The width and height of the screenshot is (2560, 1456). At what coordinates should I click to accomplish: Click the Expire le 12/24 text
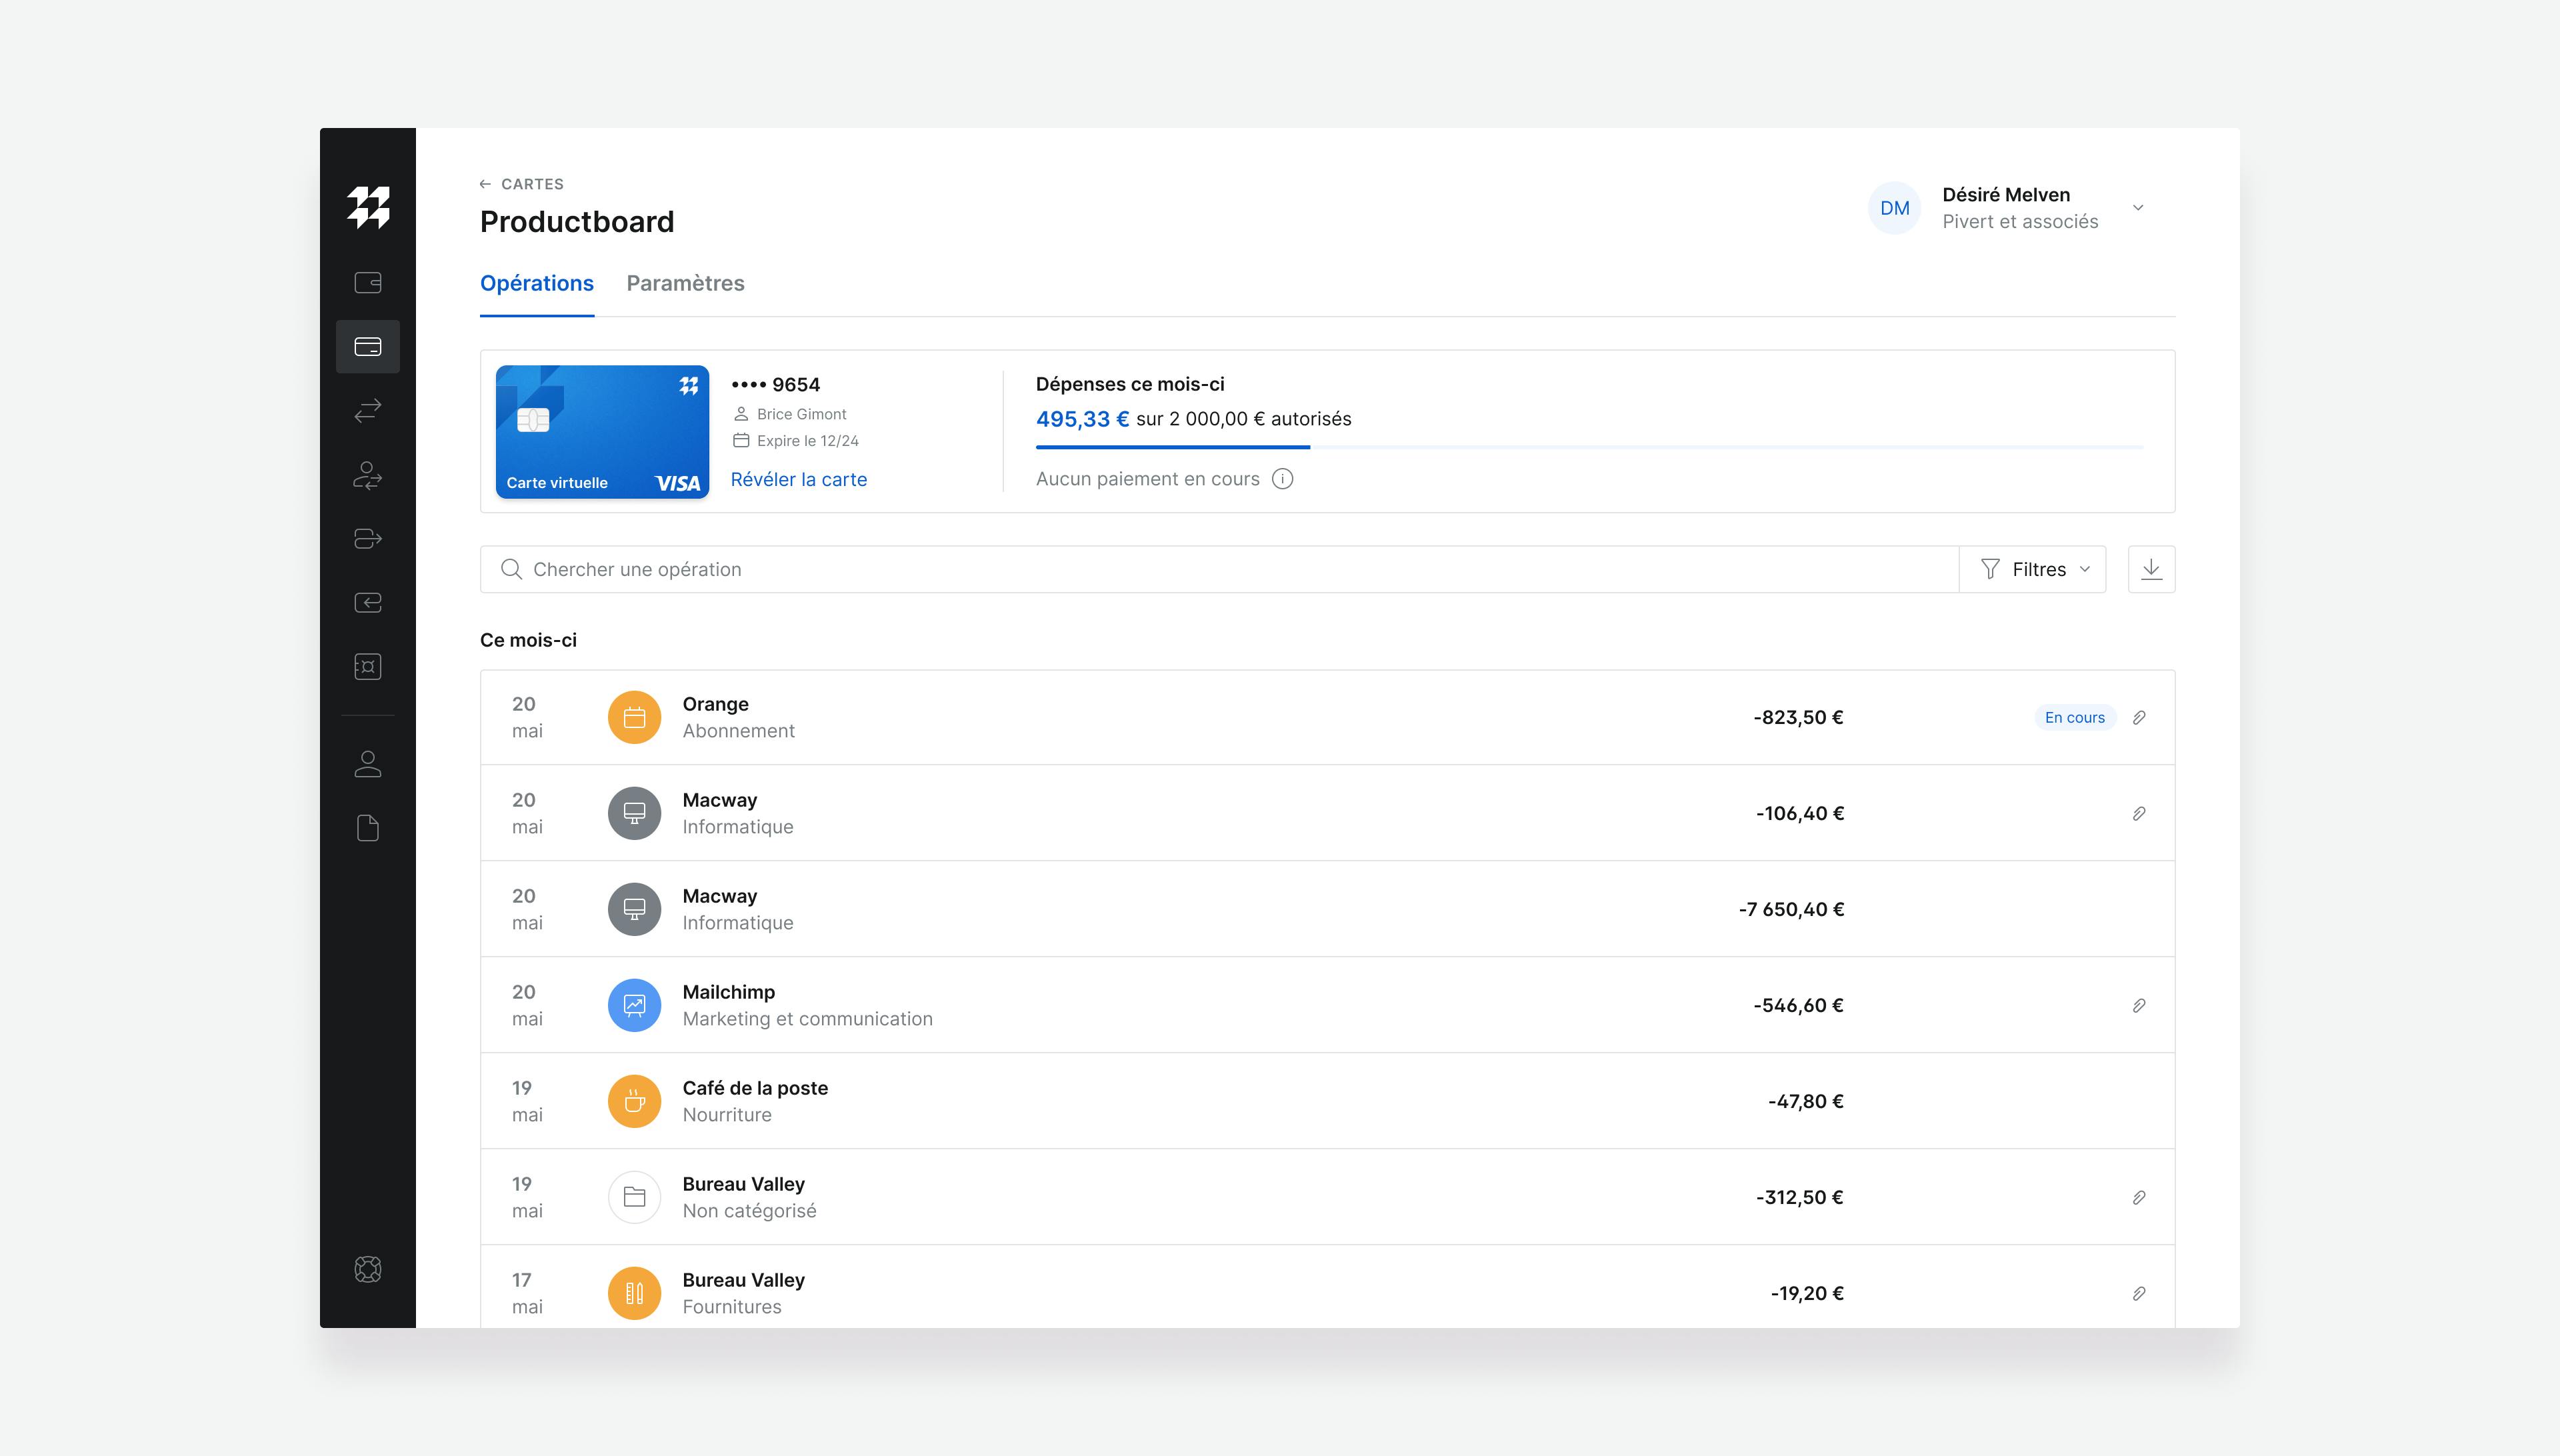click(807, 441)
